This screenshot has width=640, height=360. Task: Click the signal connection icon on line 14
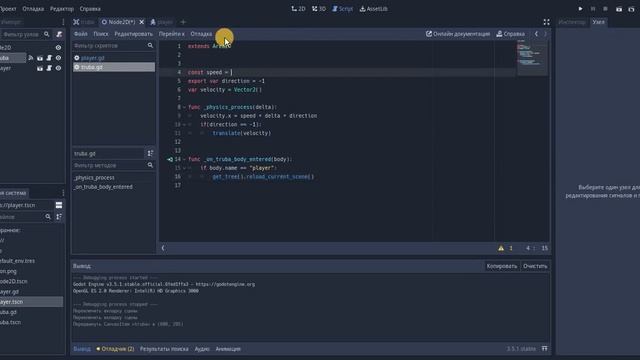[170, 160]
